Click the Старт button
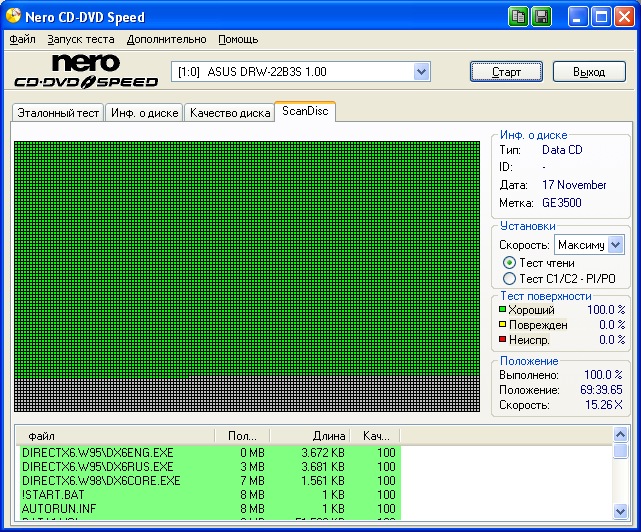The height and width of the screenshot is (532, 641). point(506,72)
